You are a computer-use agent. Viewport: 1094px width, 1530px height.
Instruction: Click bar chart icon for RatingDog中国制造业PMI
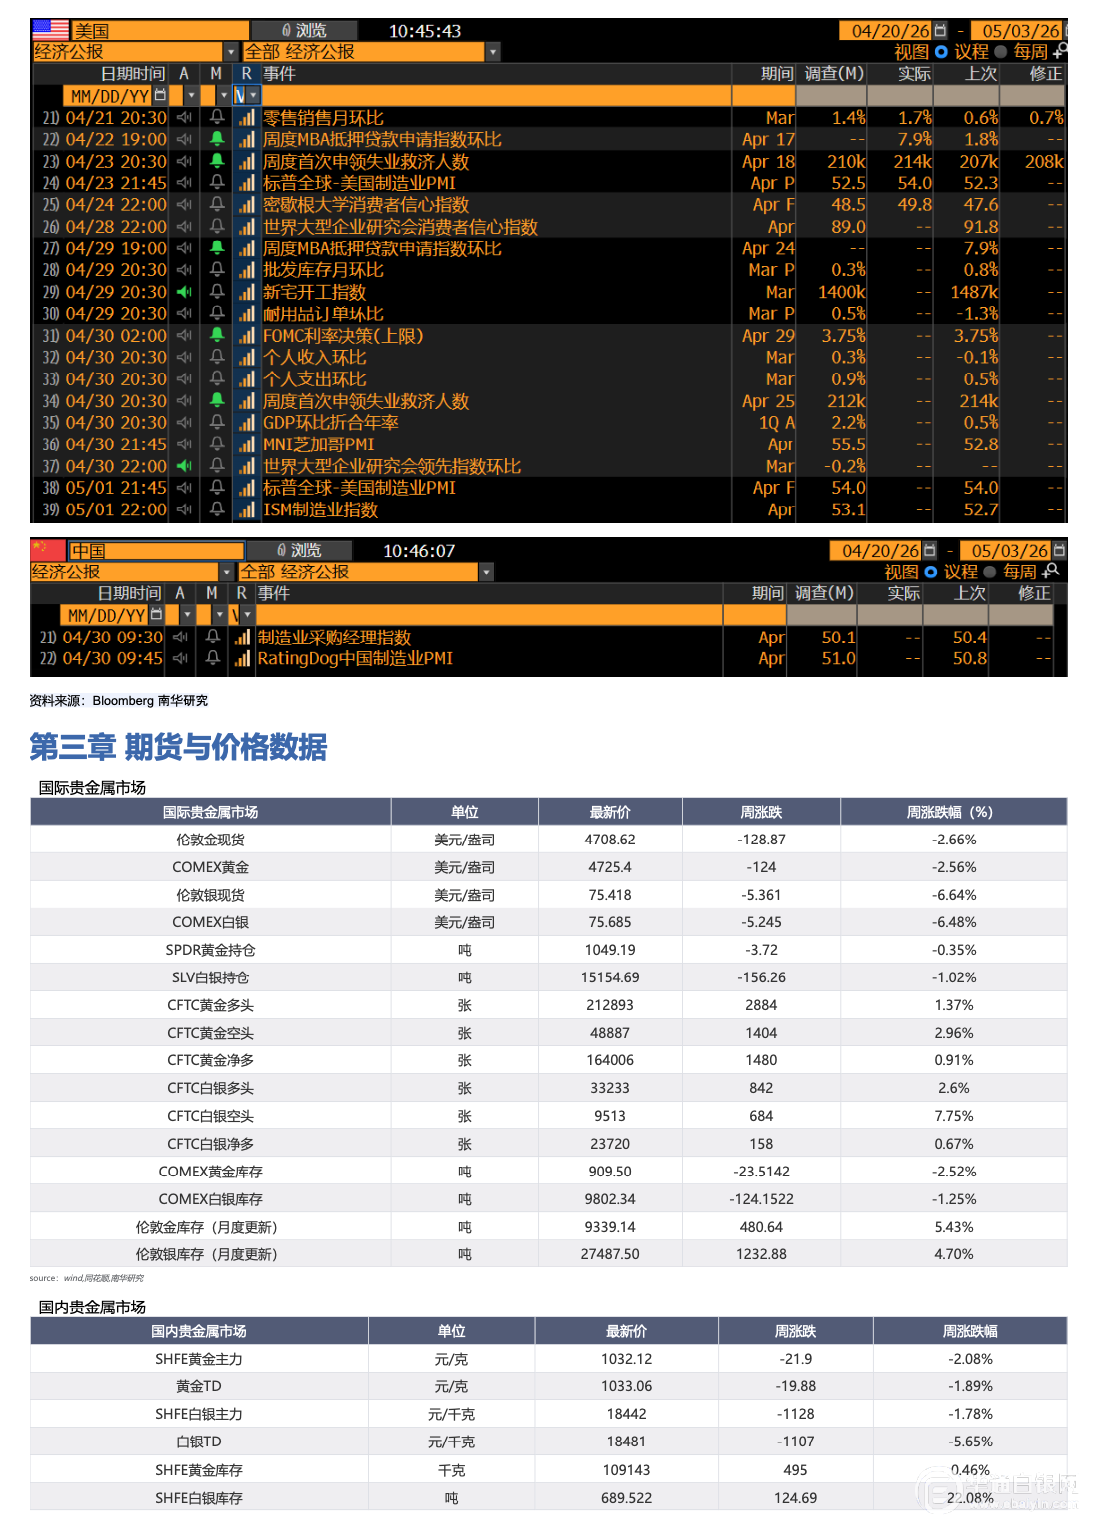[242, 658]
